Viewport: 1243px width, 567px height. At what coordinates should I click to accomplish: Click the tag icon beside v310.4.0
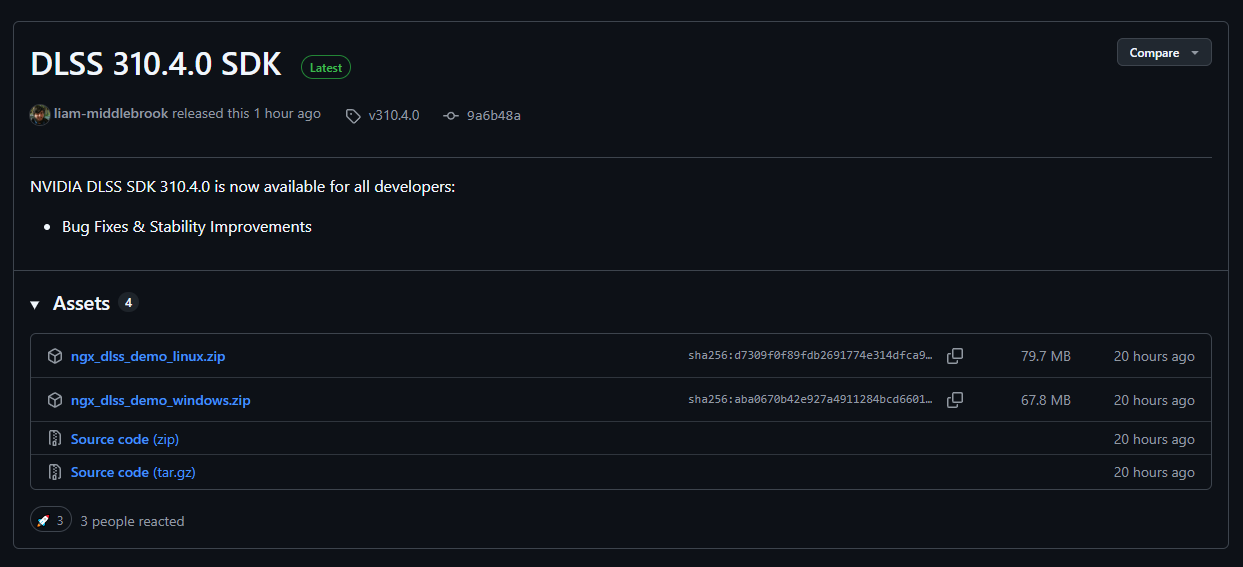tap(353, 116)
